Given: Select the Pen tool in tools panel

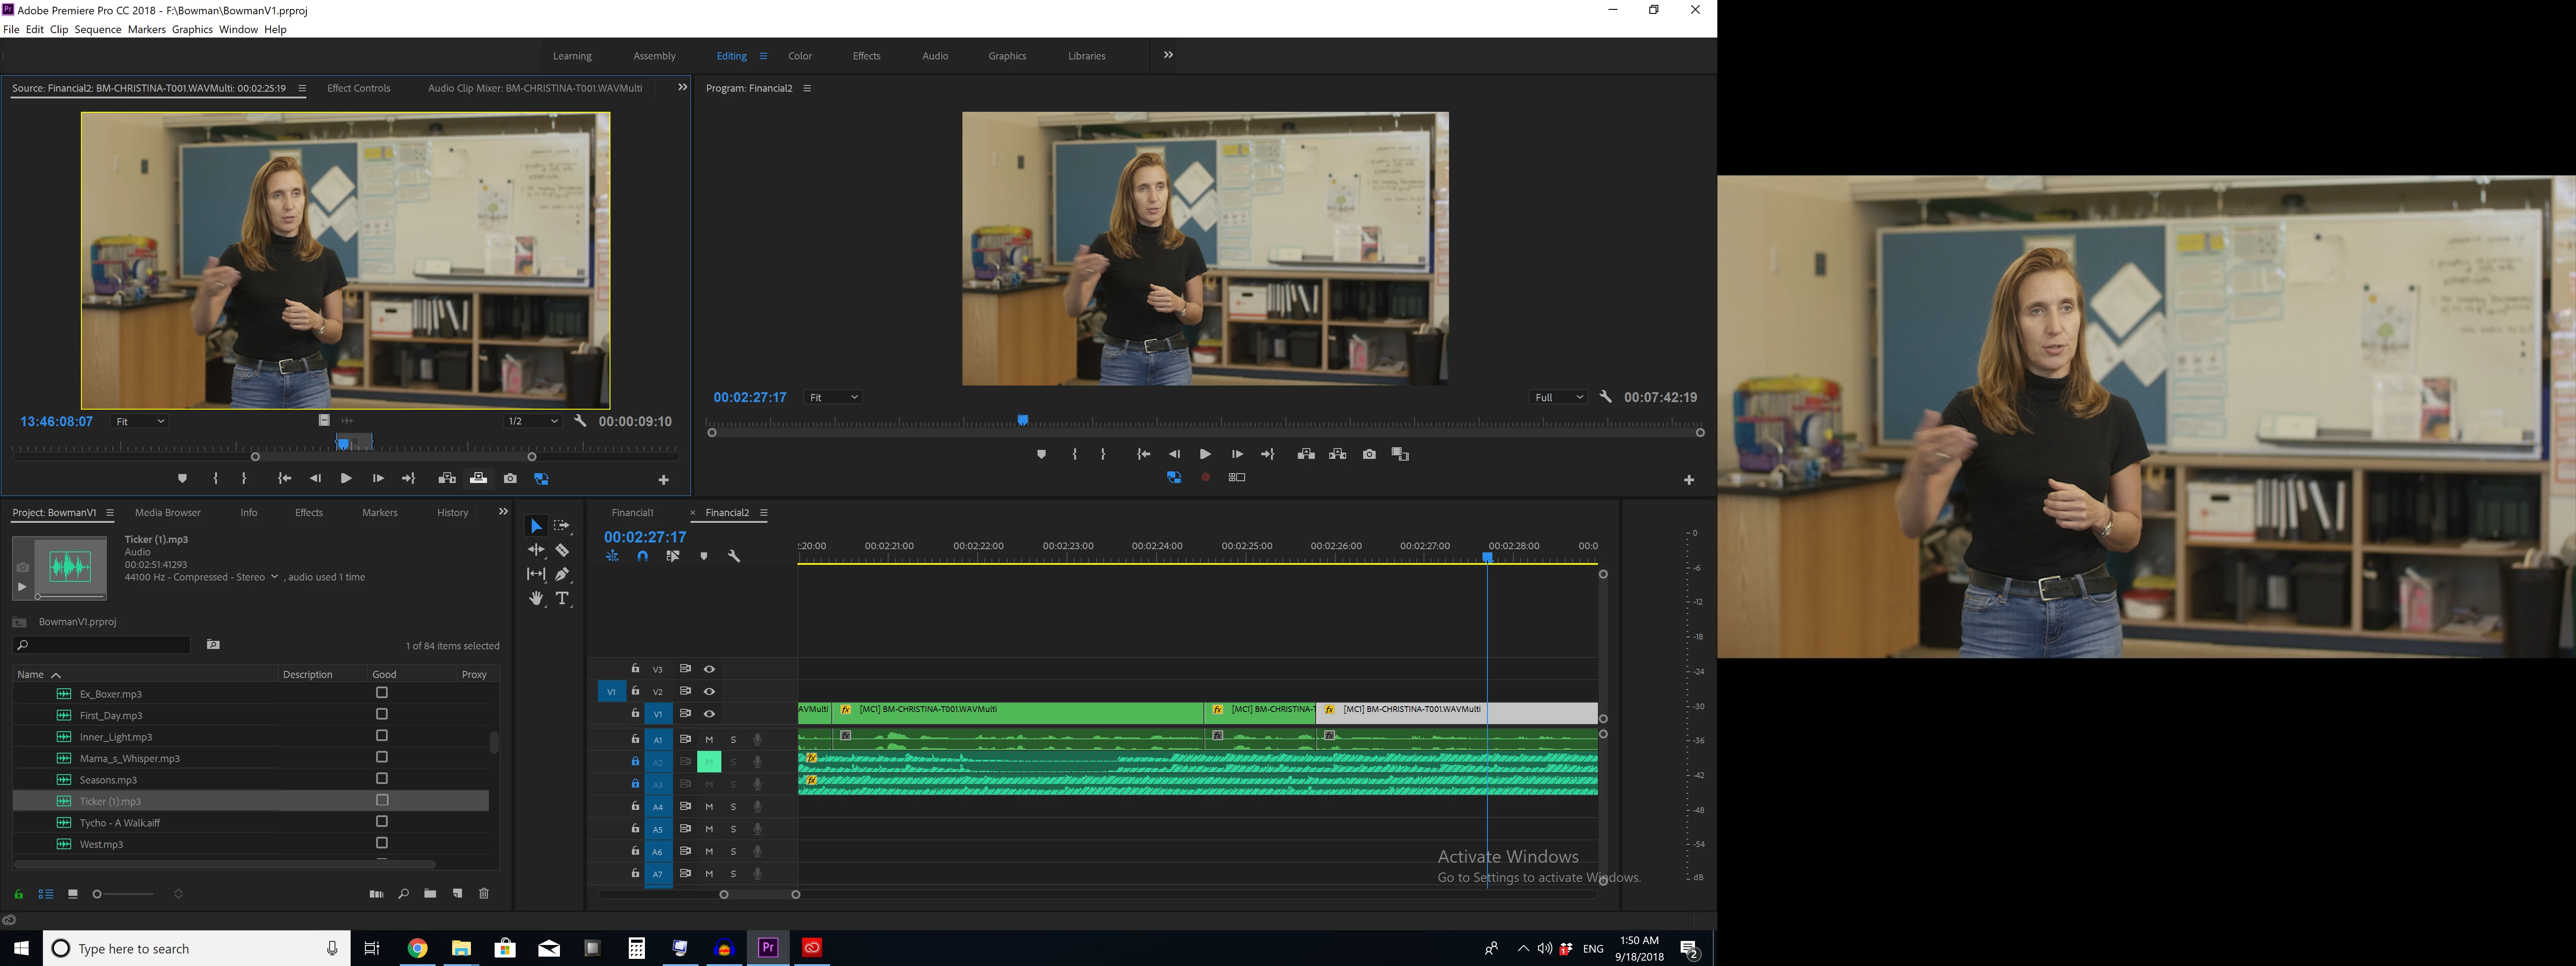Looking at the screenshot, I should tap(562, 574).
